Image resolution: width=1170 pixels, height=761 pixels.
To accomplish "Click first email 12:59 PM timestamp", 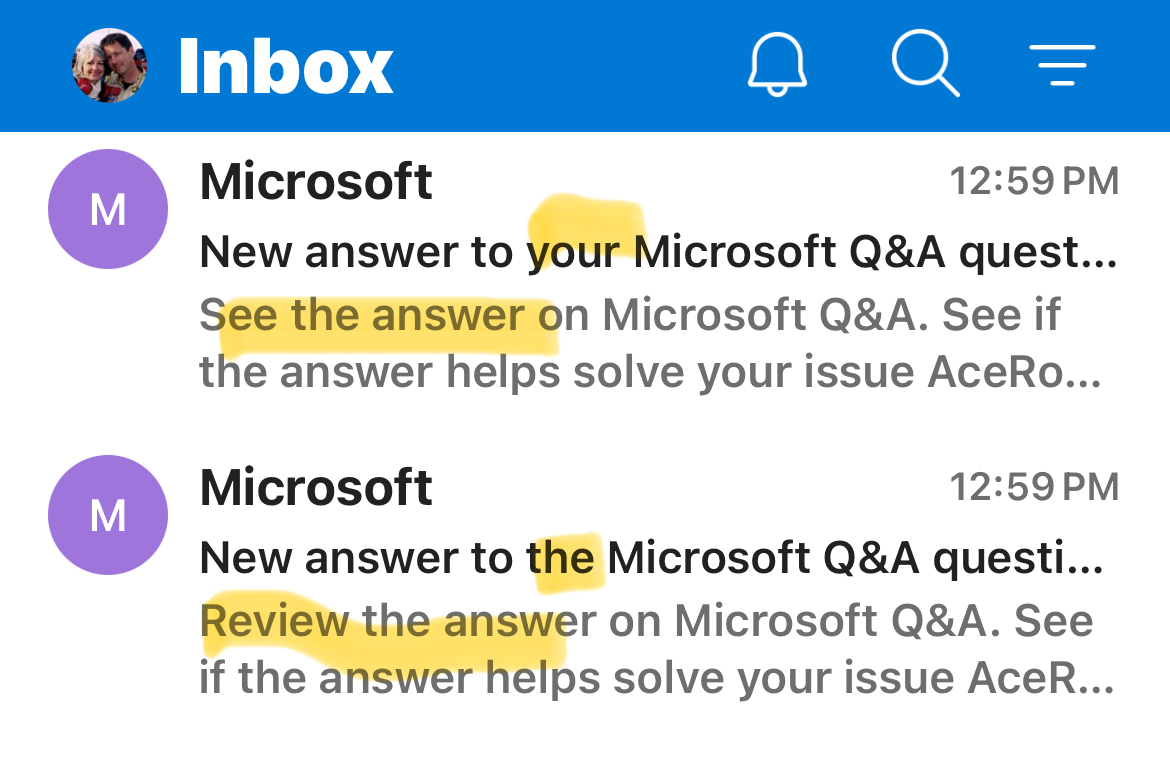I will point(1034,181).
